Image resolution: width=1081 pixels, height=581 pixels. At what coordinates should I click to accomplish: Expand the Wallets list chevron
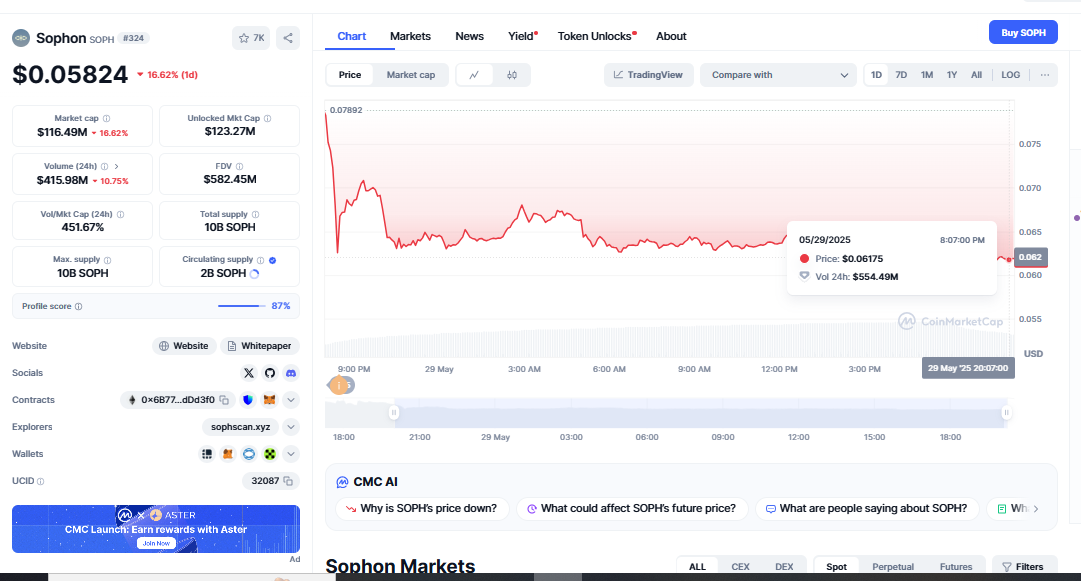click(x=291, y=453)
